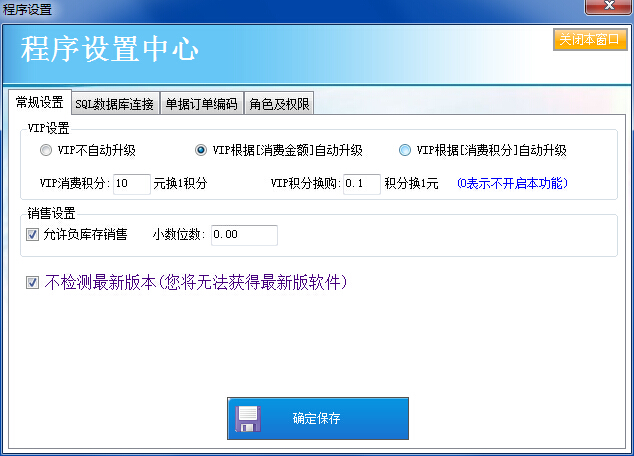
Task: Click the 程序设置中心 header title
Action: point(110,50)
